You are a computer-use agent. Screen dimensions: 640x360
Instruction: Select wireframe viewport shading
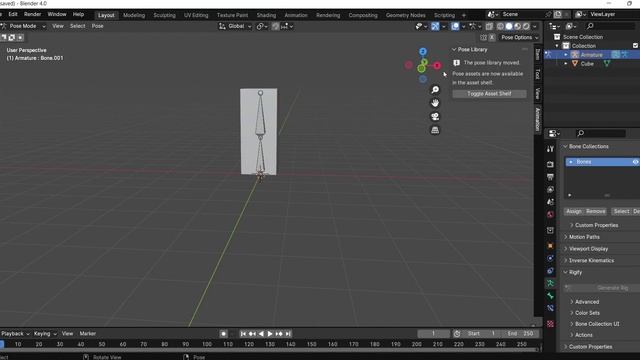pos(500,26)
